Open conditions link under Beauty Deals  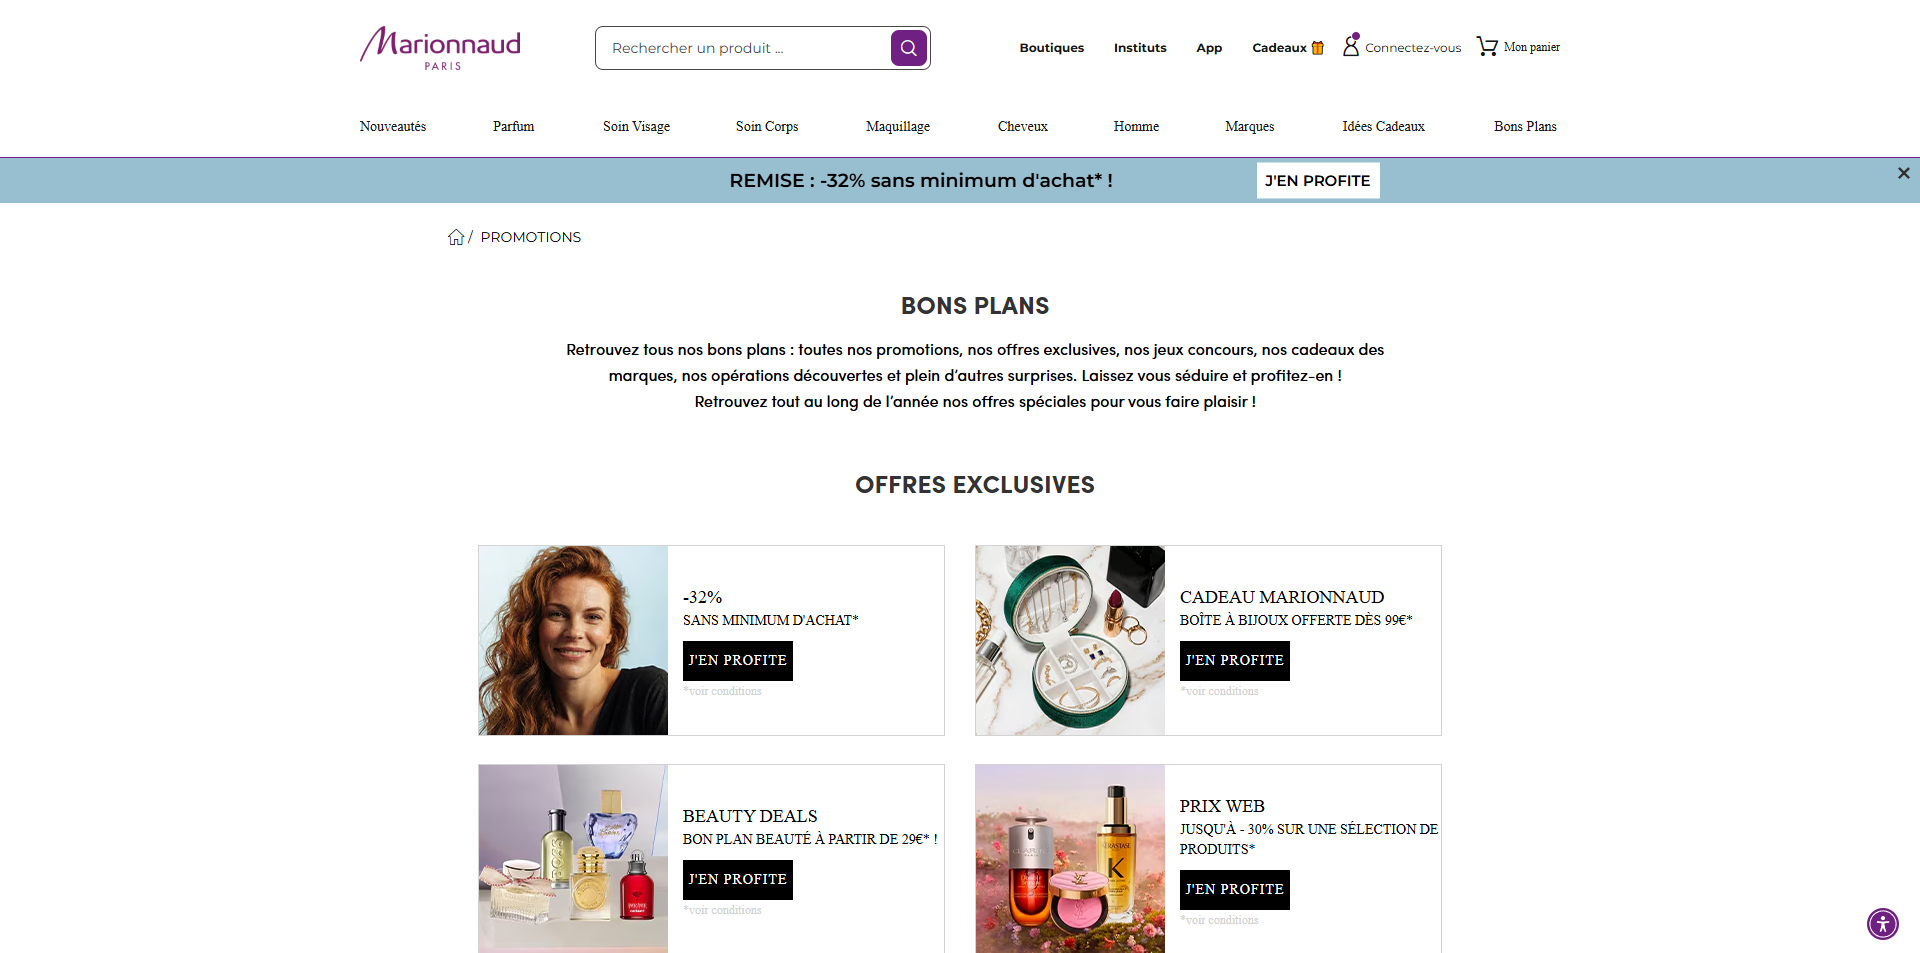[x=723, y=910]
